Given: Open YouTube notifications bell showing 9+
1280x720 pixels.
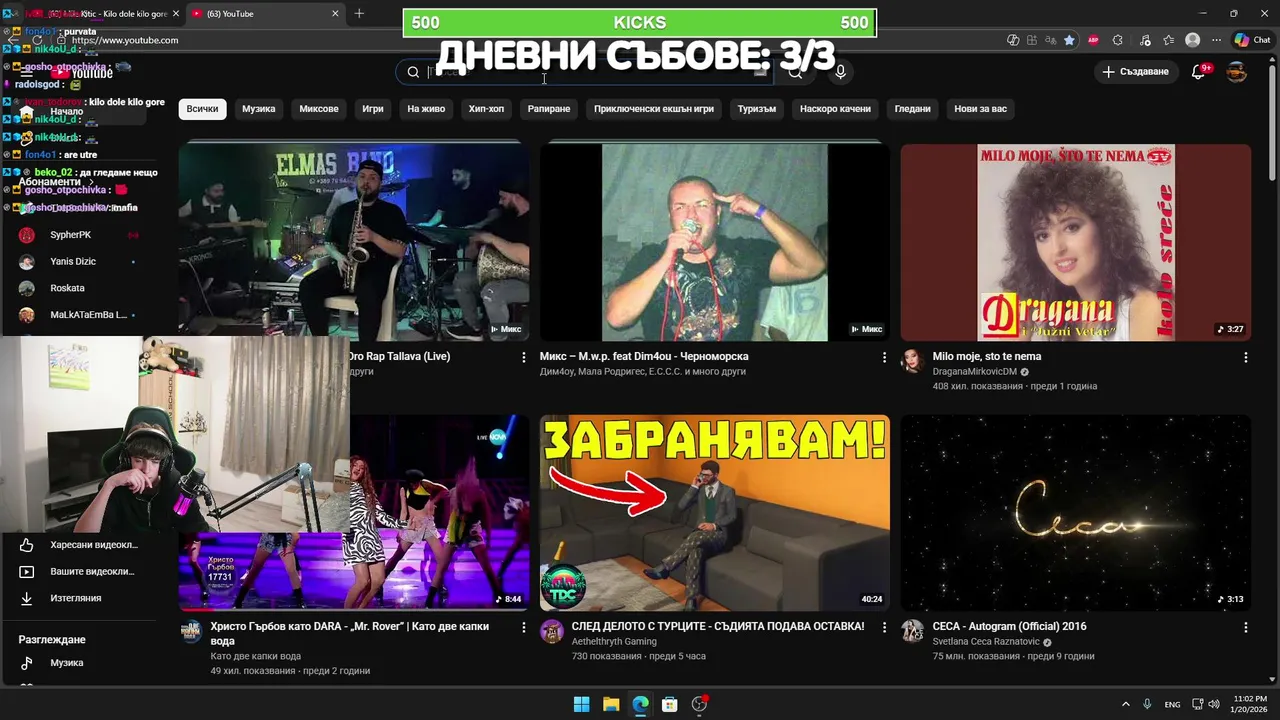Looking at the screenshot, I should 1199,72.
